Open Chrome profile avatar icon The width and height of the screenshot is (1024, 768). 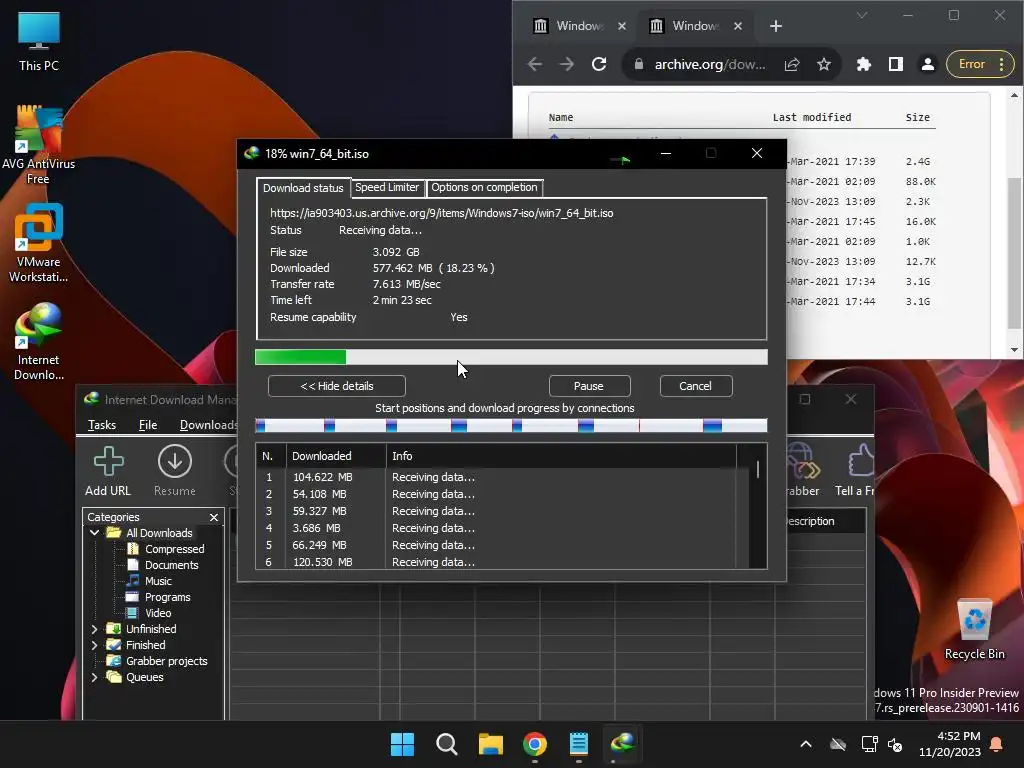click(927, 64)
